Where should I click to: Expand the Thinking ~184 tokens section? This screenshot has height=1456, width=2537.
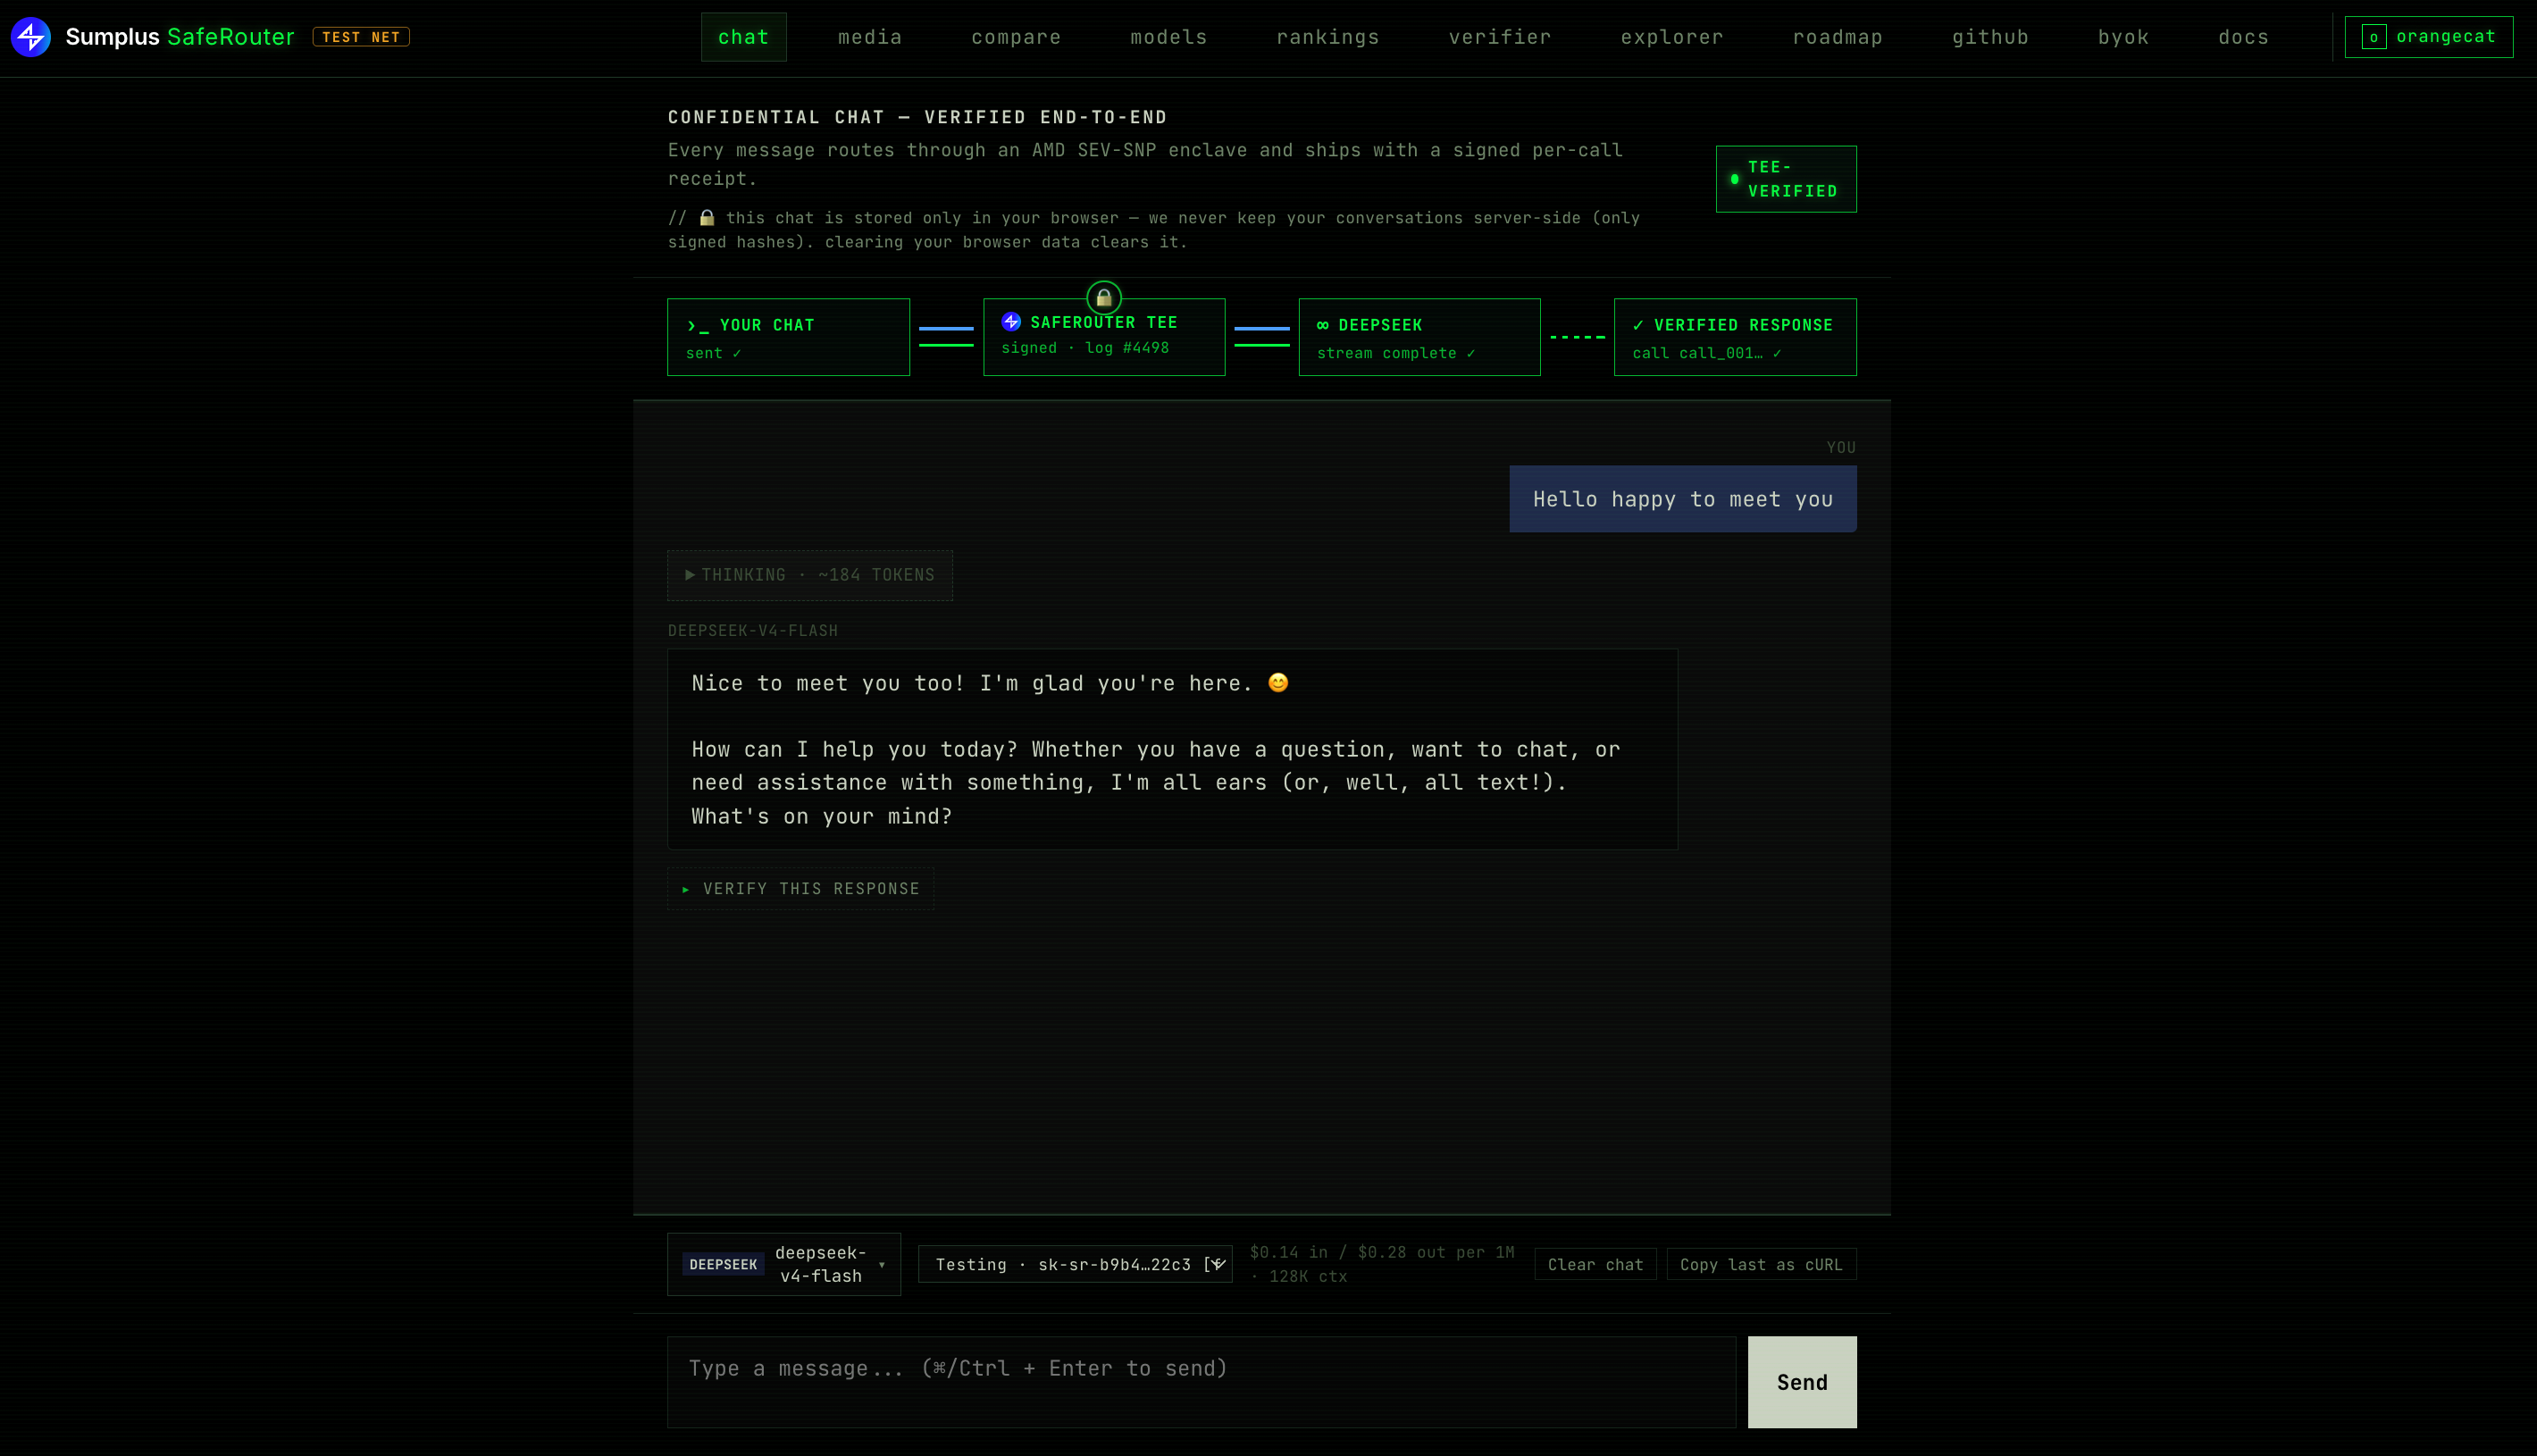pos(810,575)
